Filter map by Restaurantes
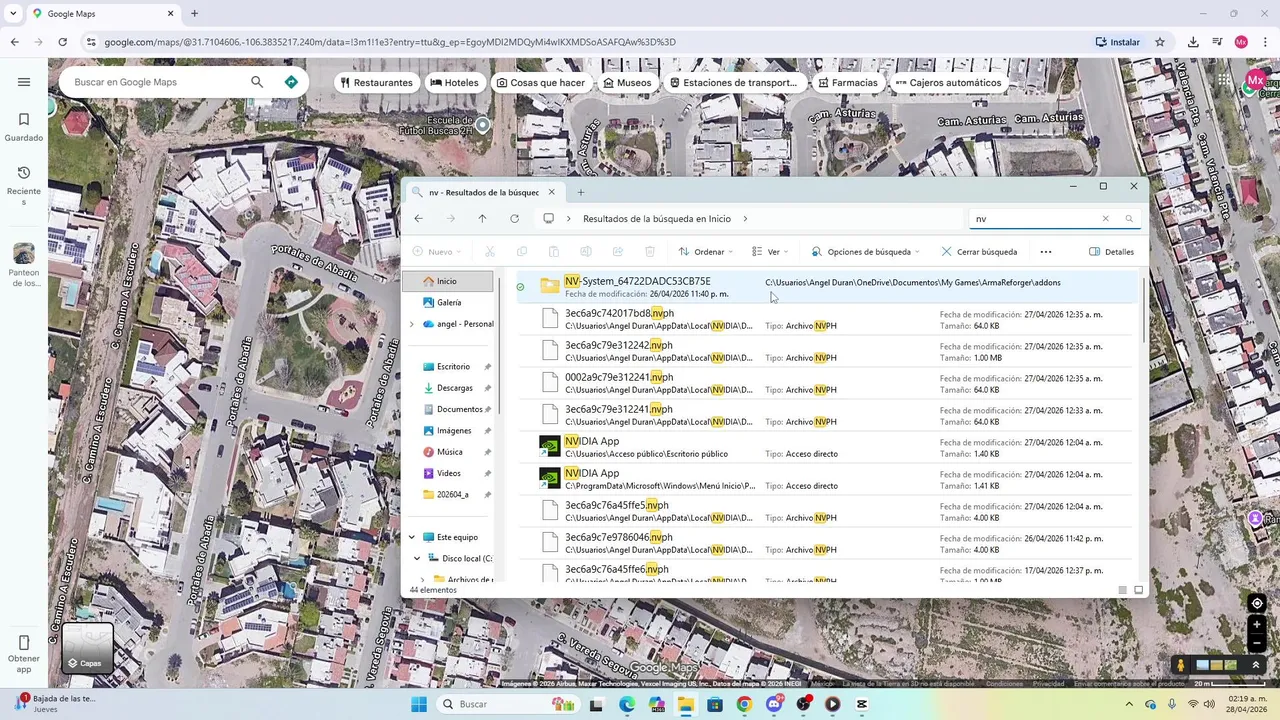Viewport: 1280px width, 720px height. pyautogui.click(x=376, y=83)
